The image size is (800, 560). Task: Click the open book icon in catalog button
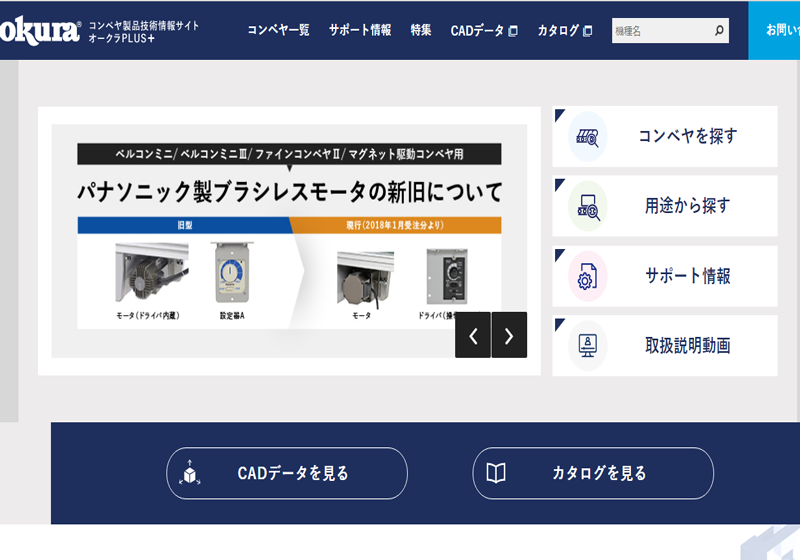[x=496, y=473]
